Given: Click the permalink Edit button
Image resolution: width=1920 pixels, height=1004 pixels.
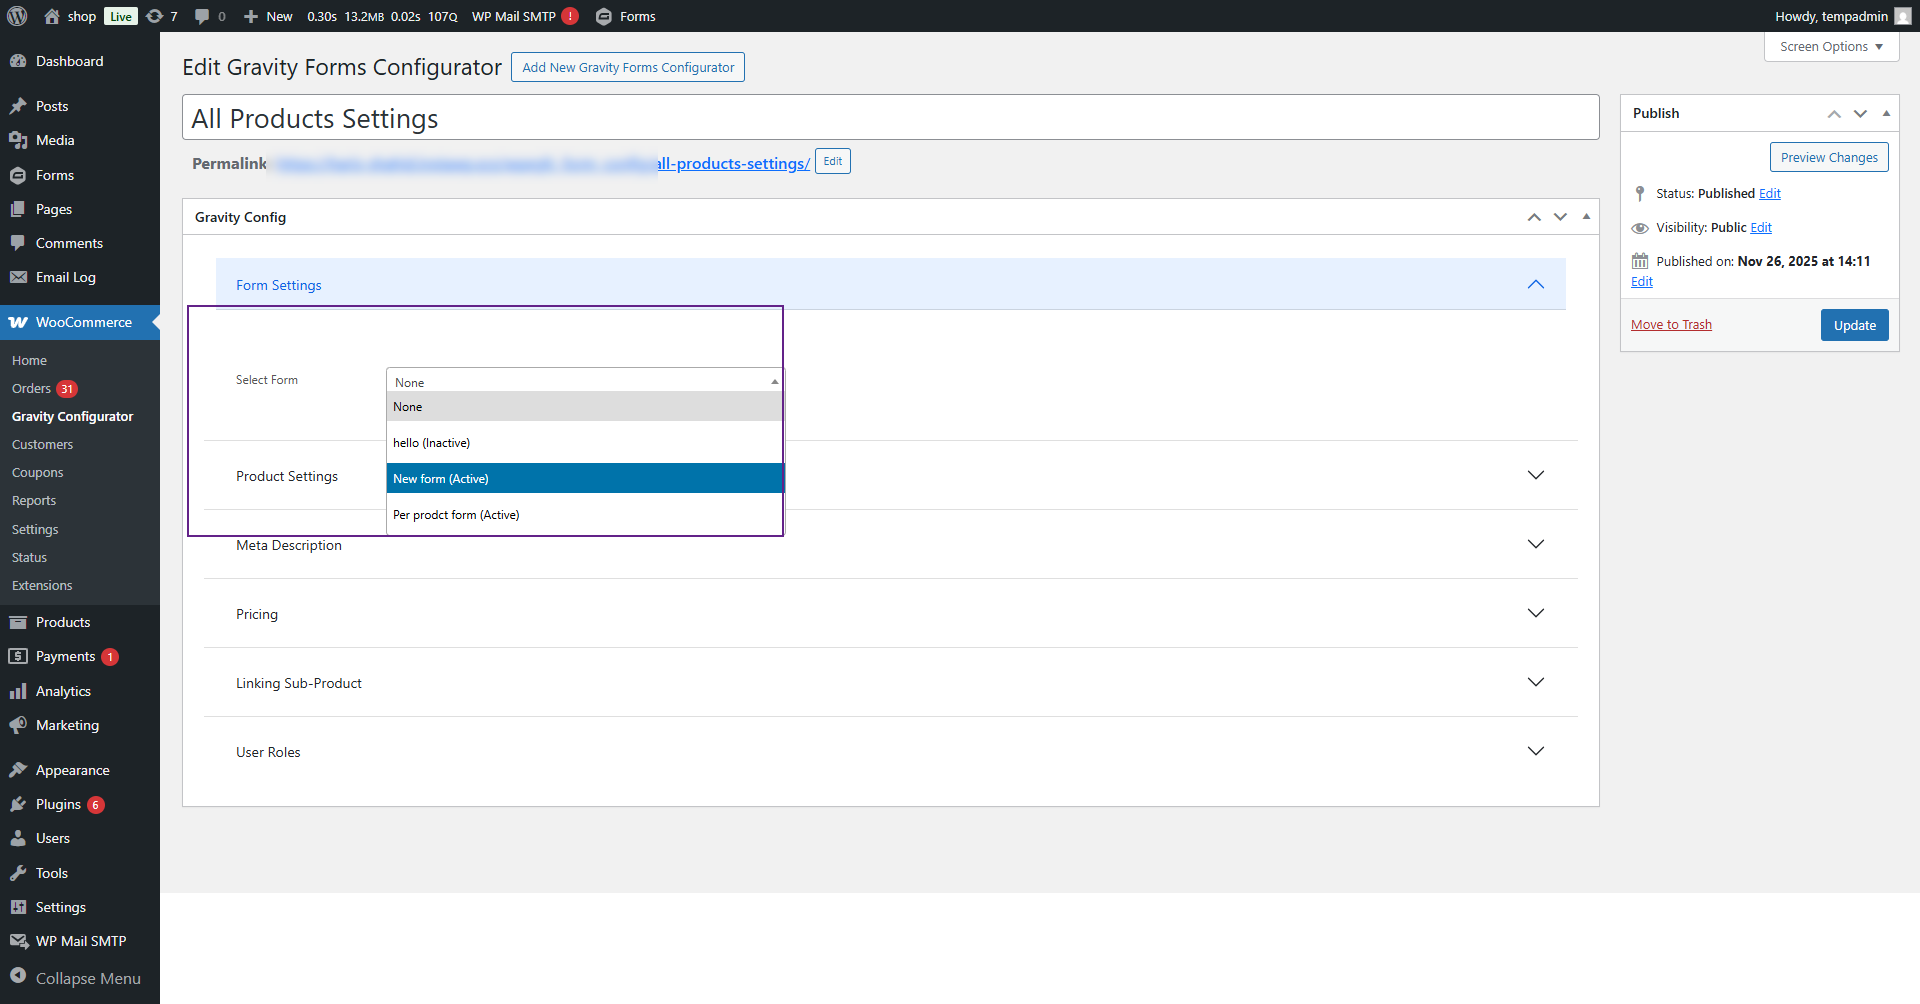Looking at the screenshot, I should (833, 161).
